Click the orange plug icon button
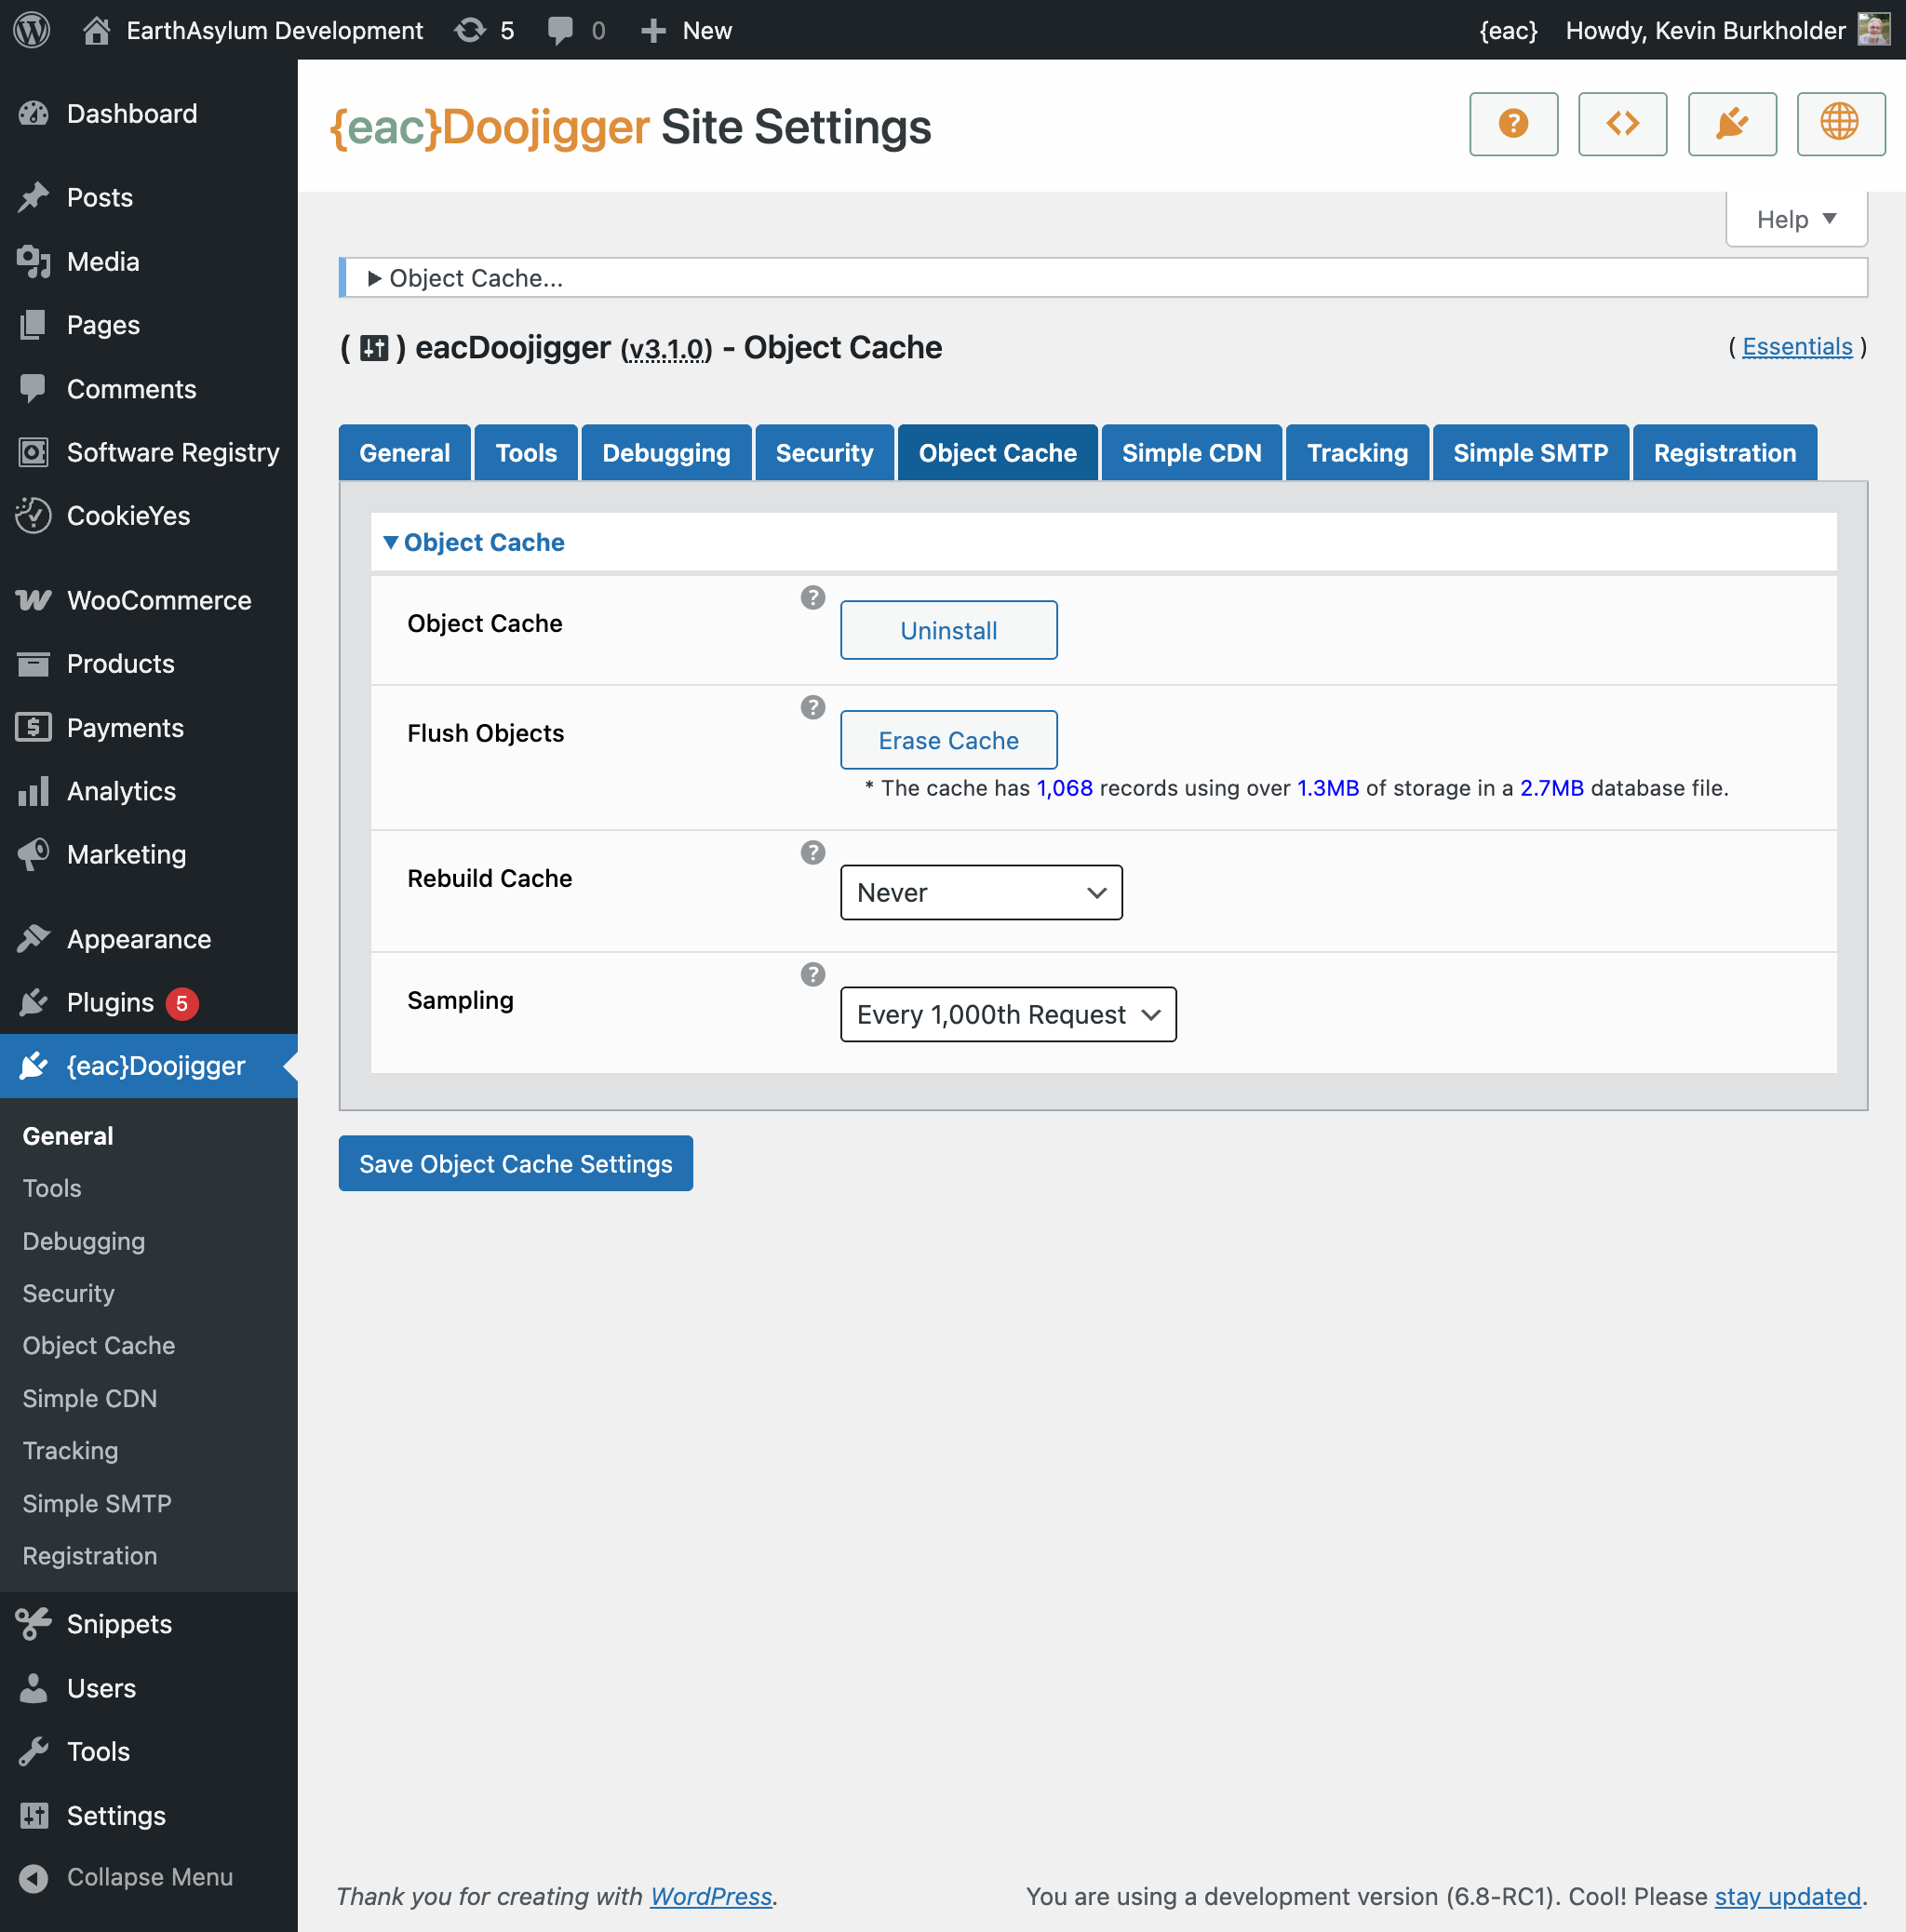The width and height of the screenshot is (1906, 1932). coord(1731,124)
